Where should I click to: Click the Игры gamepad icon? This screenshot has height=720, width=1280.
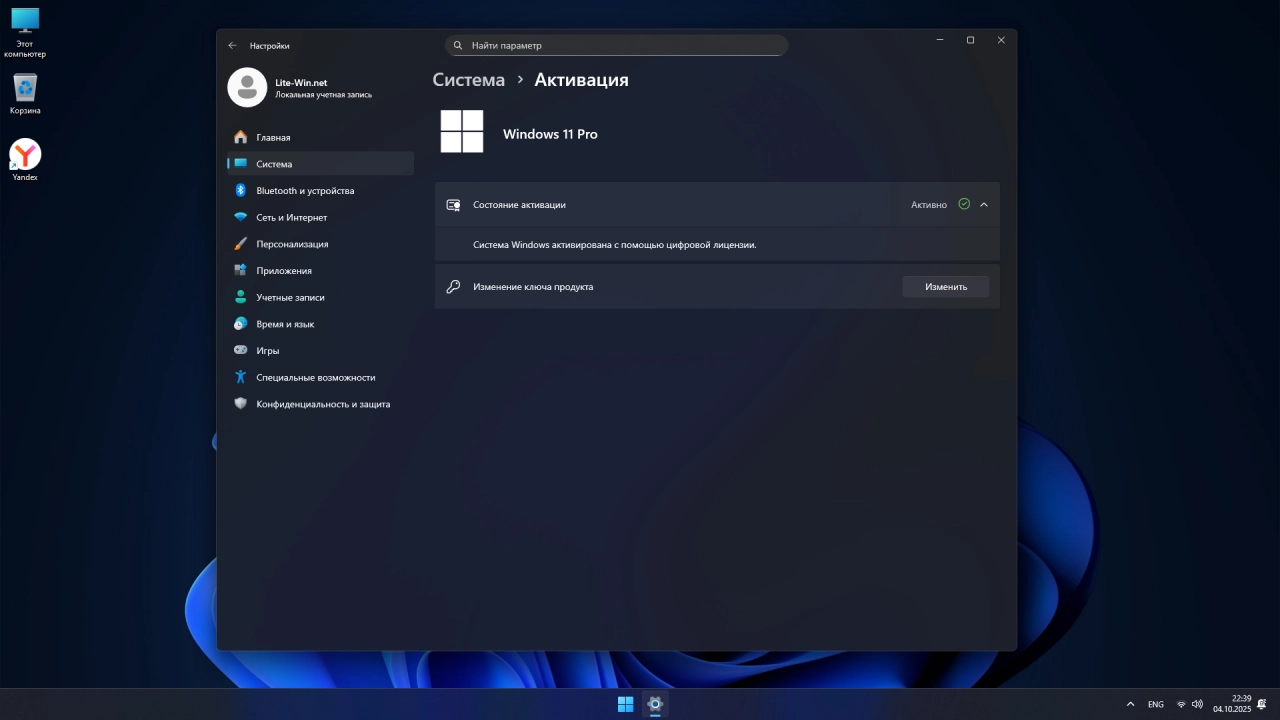240,350
